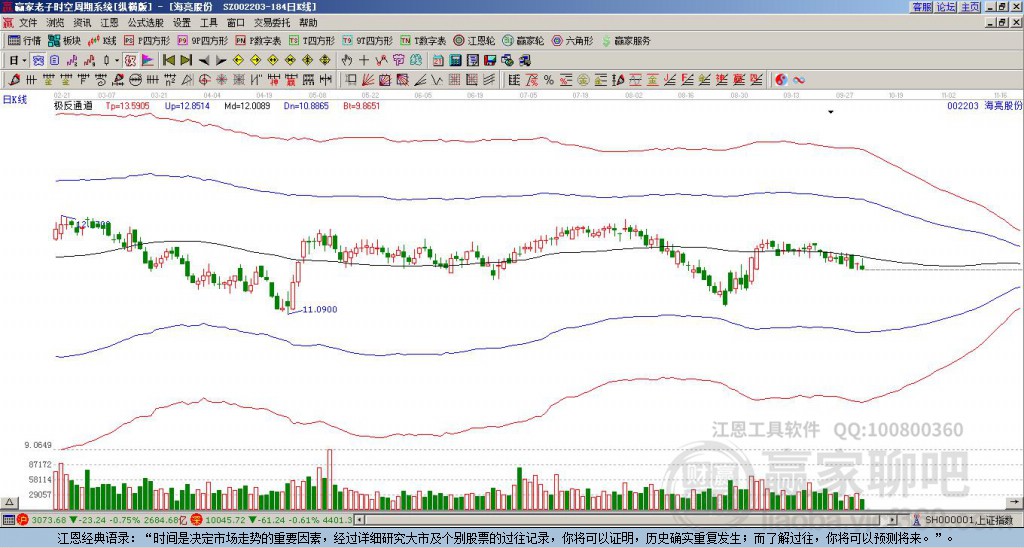Open the 公式选股 menu
1024x548 pixels.
[144, 22]
